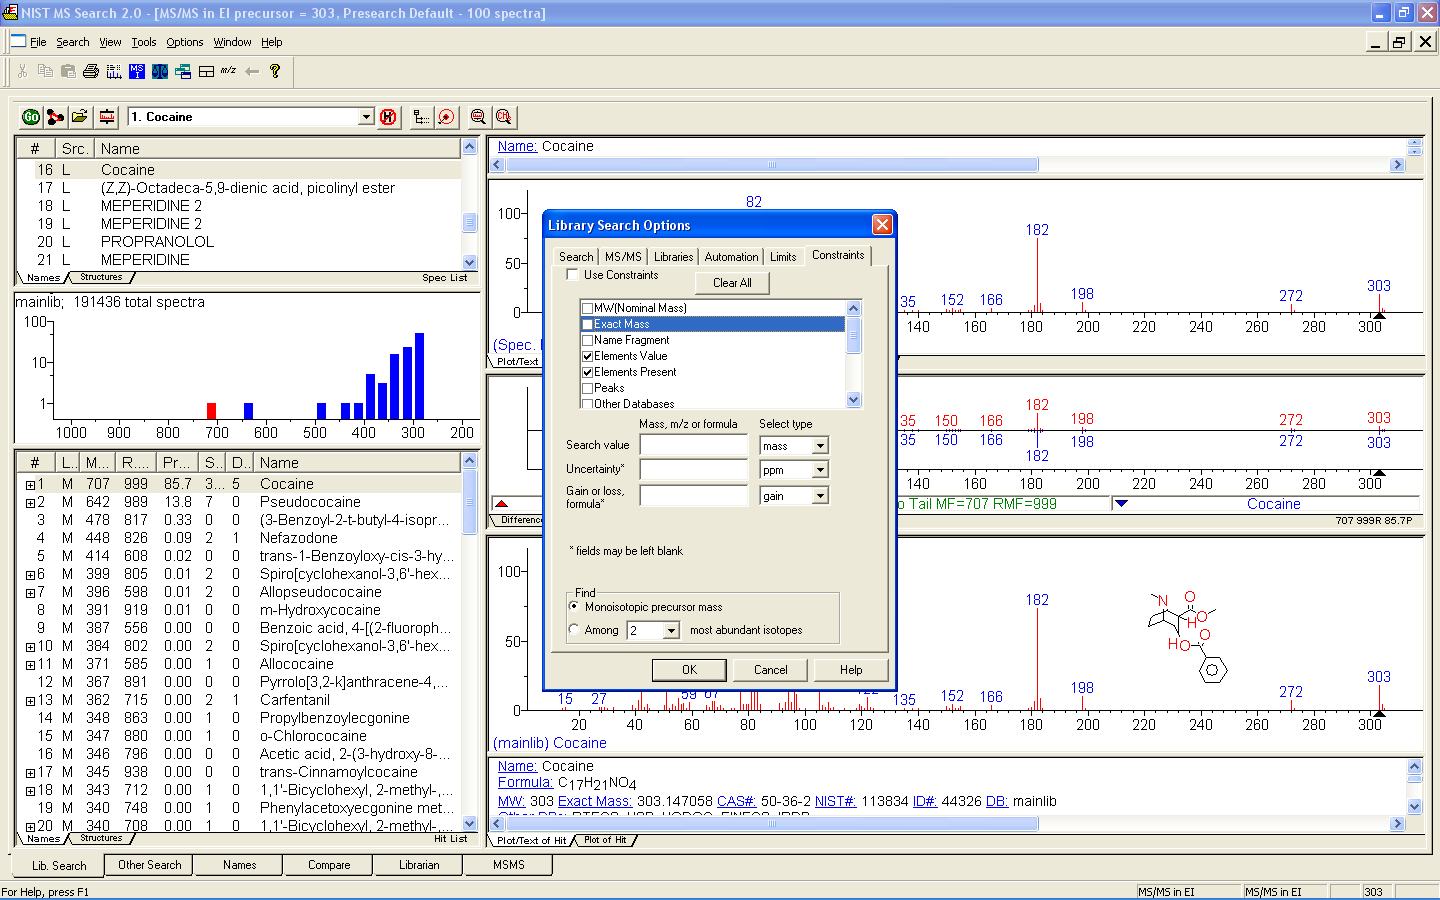Click the green Go search button
Viewport: 1440px width, 900px height.
pyautogui.click(x=31, y=117)
